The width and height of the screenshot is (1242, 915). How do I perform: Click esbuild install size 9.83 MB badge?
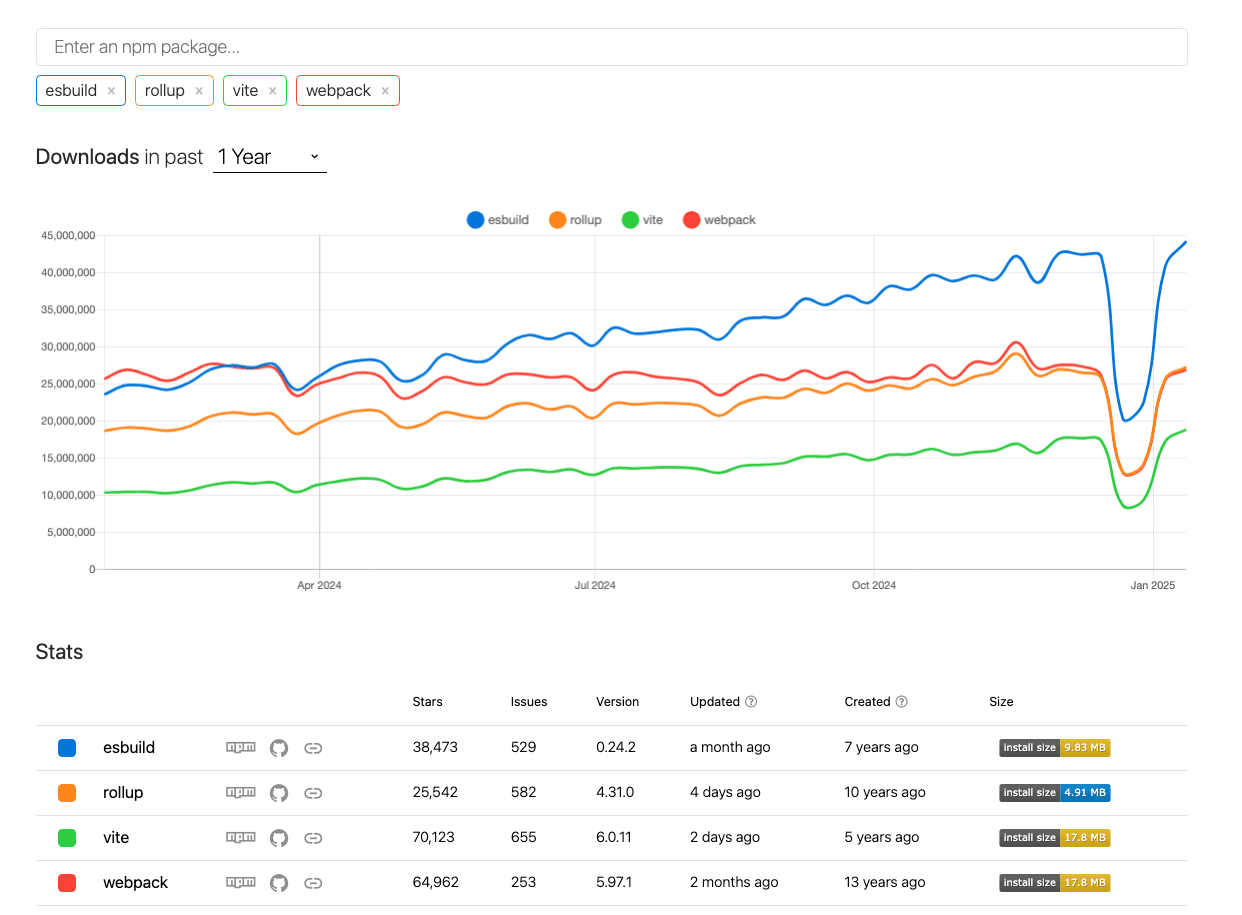tap(1055, 747)
